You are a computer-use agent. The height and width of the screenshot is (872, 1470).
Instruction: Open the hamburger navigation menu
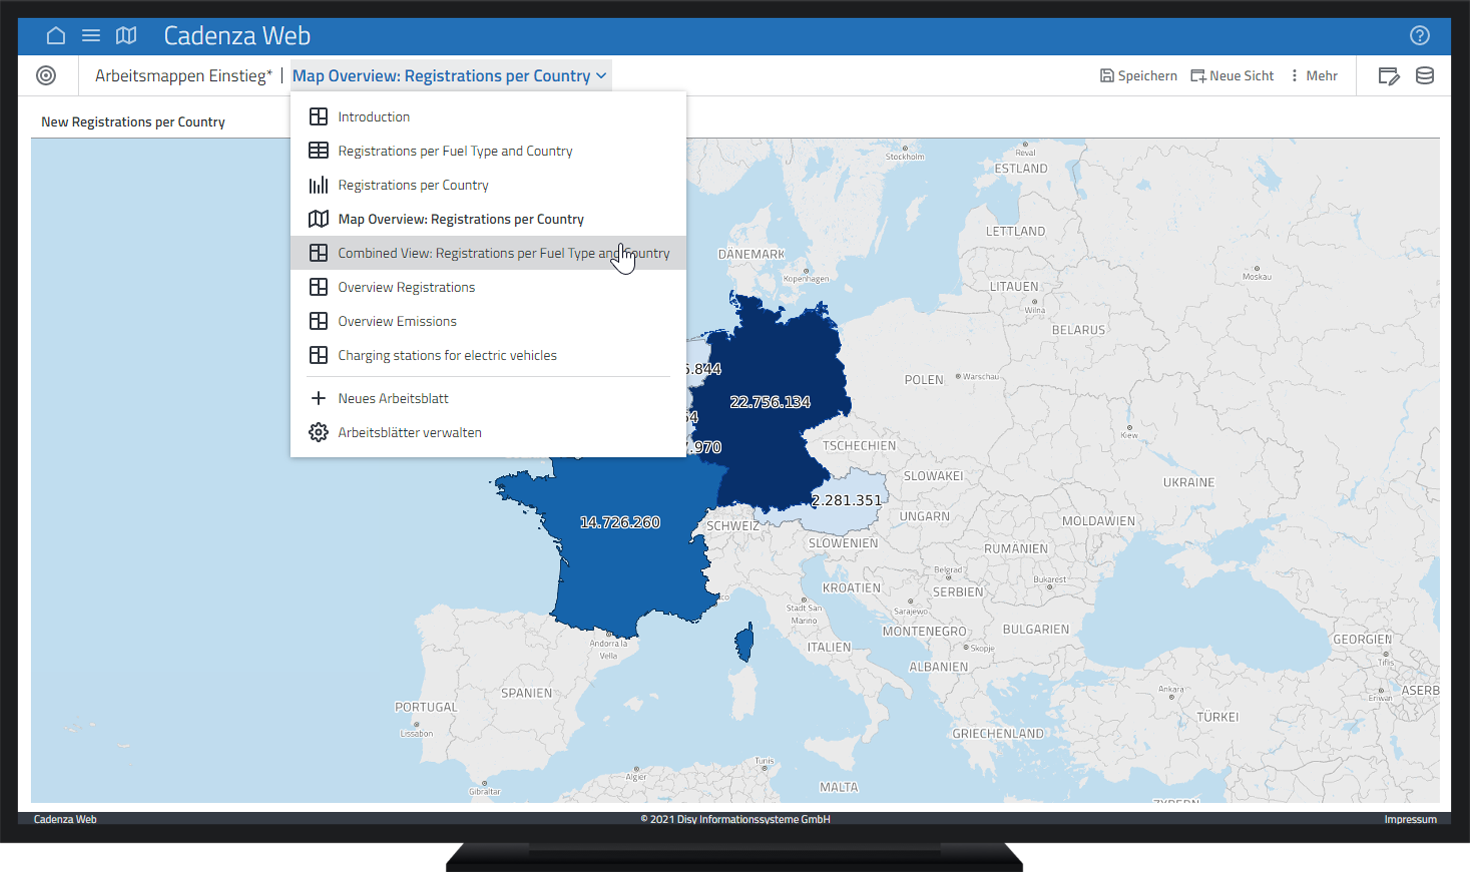(91, 36)
